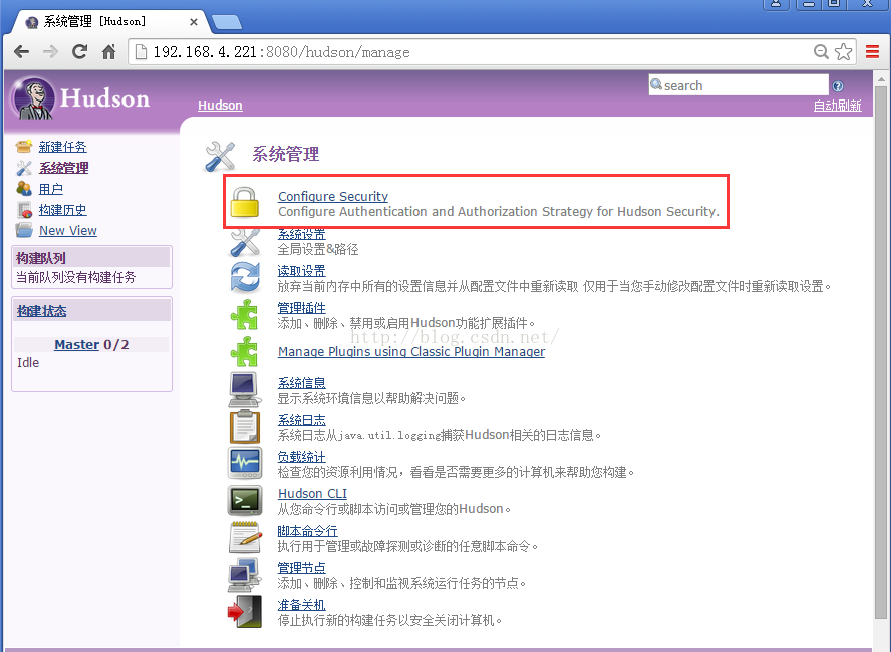
Task: Click the computer icon beside 系统信息
Action: 245,389
